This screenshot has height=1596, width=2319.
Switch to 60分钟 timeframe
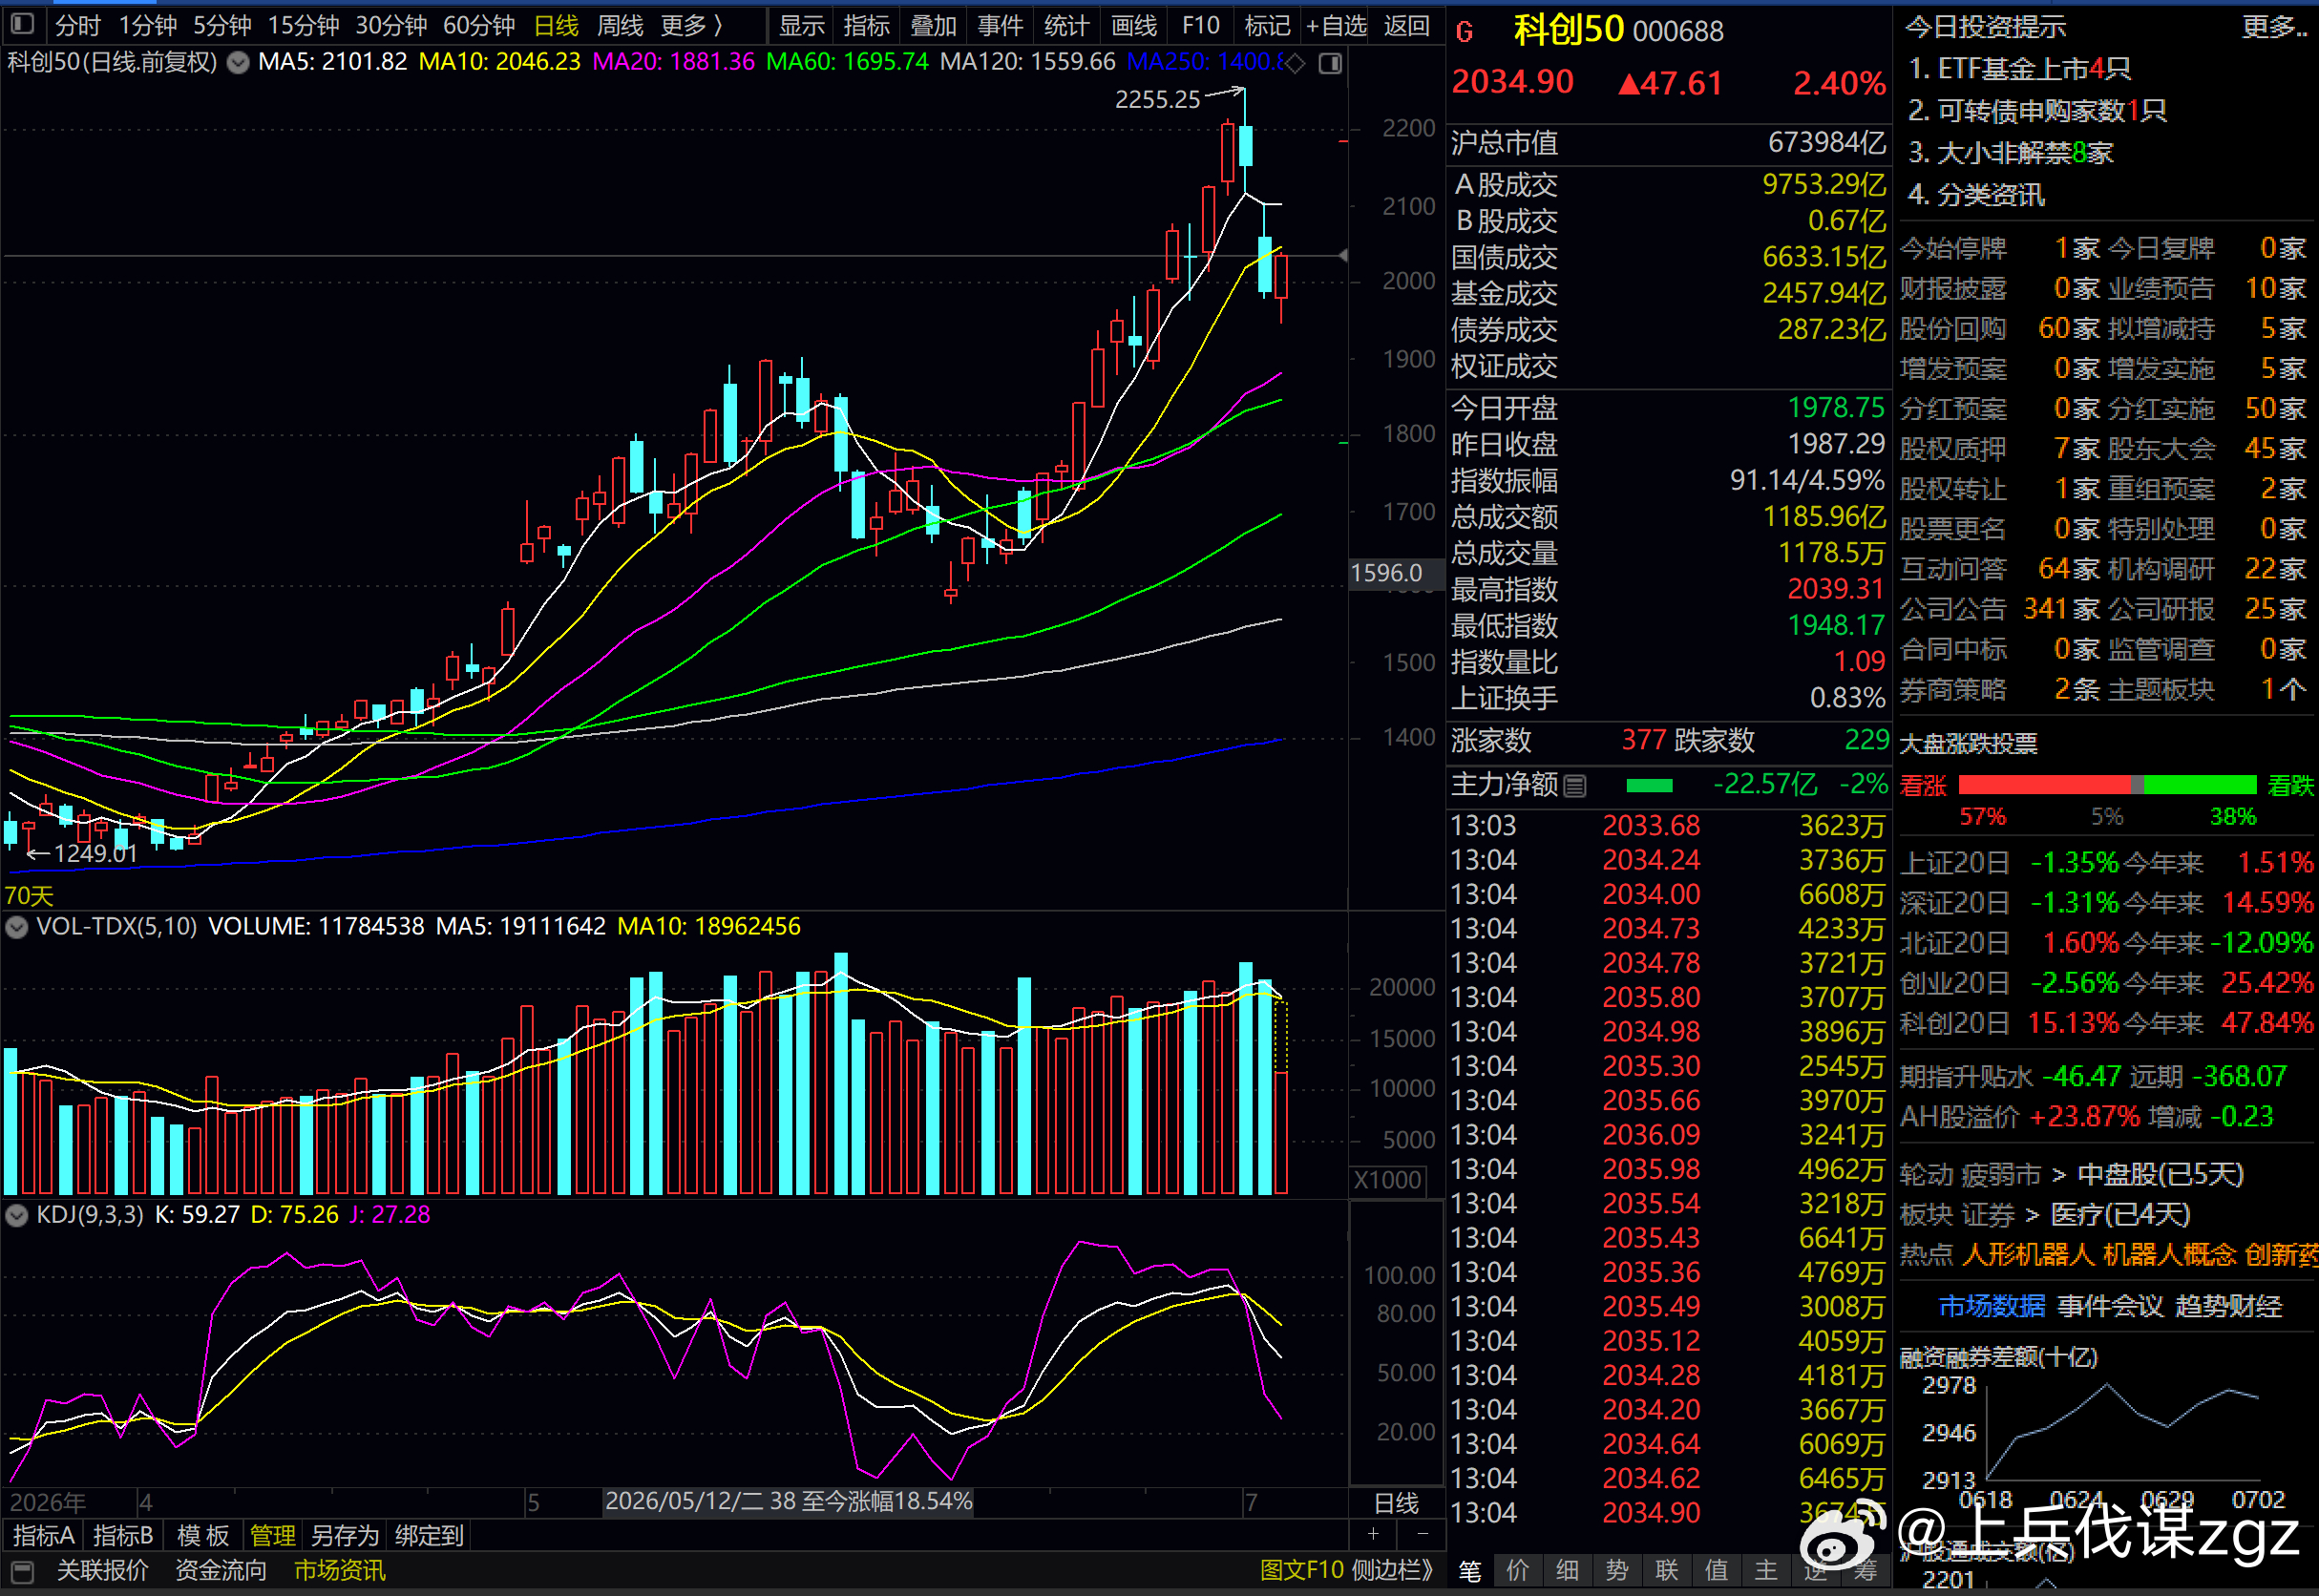click(479, 25)
